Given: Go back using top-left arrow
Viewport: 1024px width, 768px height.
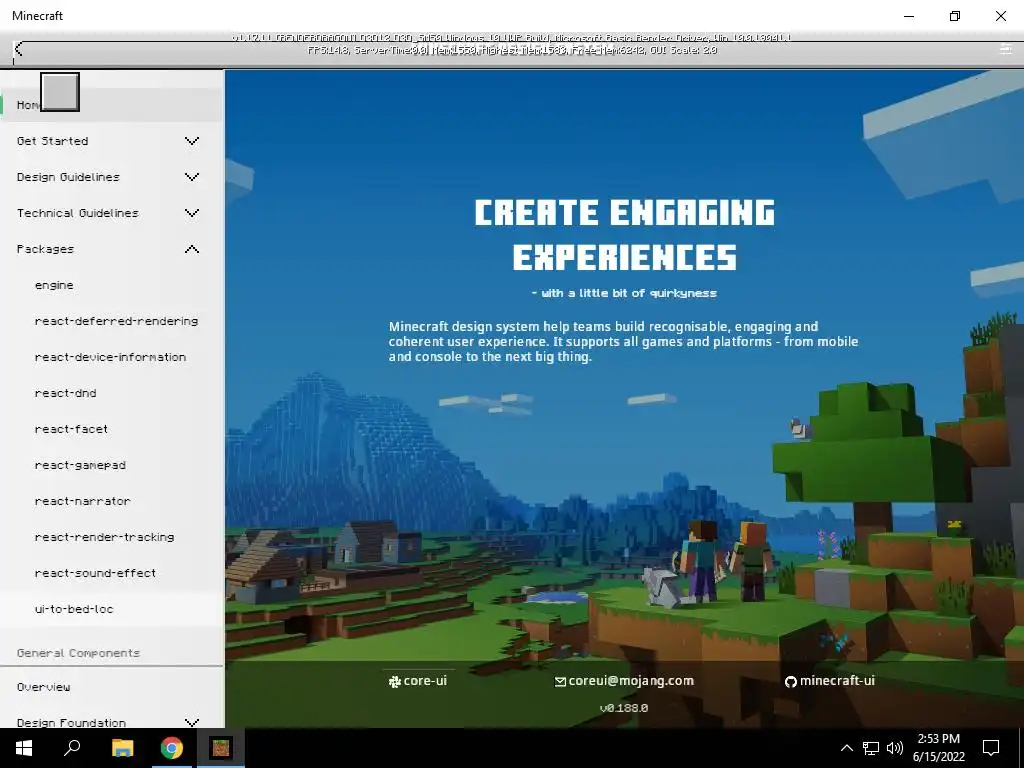Looking at the screenshot, I should 18,50.
